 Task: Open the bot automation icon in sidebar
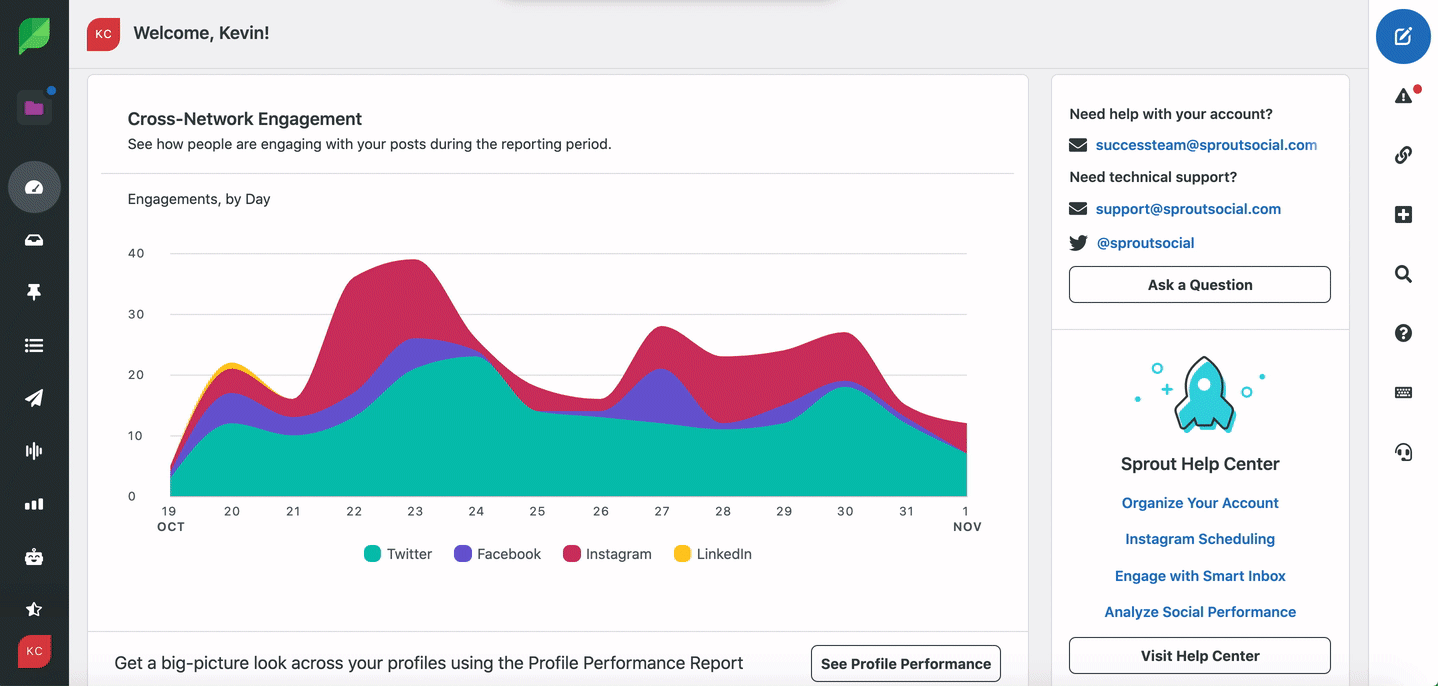point(34,557)
